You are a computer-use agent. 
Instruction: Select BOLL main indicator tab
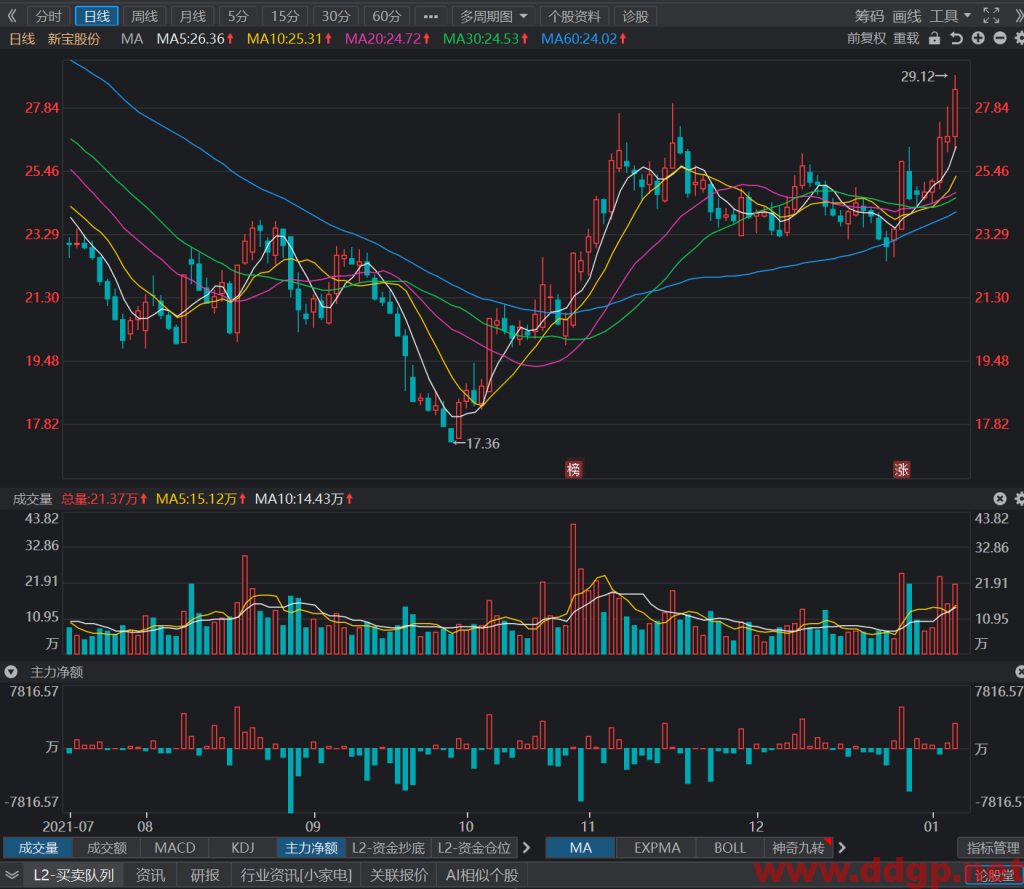coord(729,848)
